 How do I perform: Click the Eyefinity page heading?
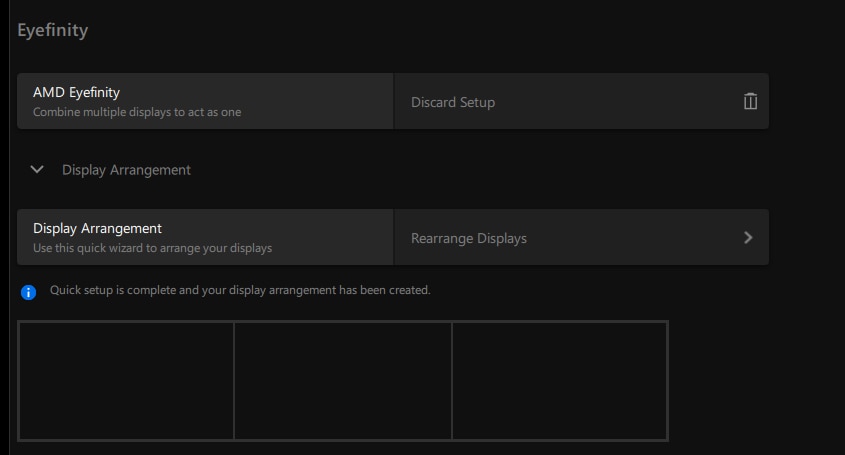53,30
